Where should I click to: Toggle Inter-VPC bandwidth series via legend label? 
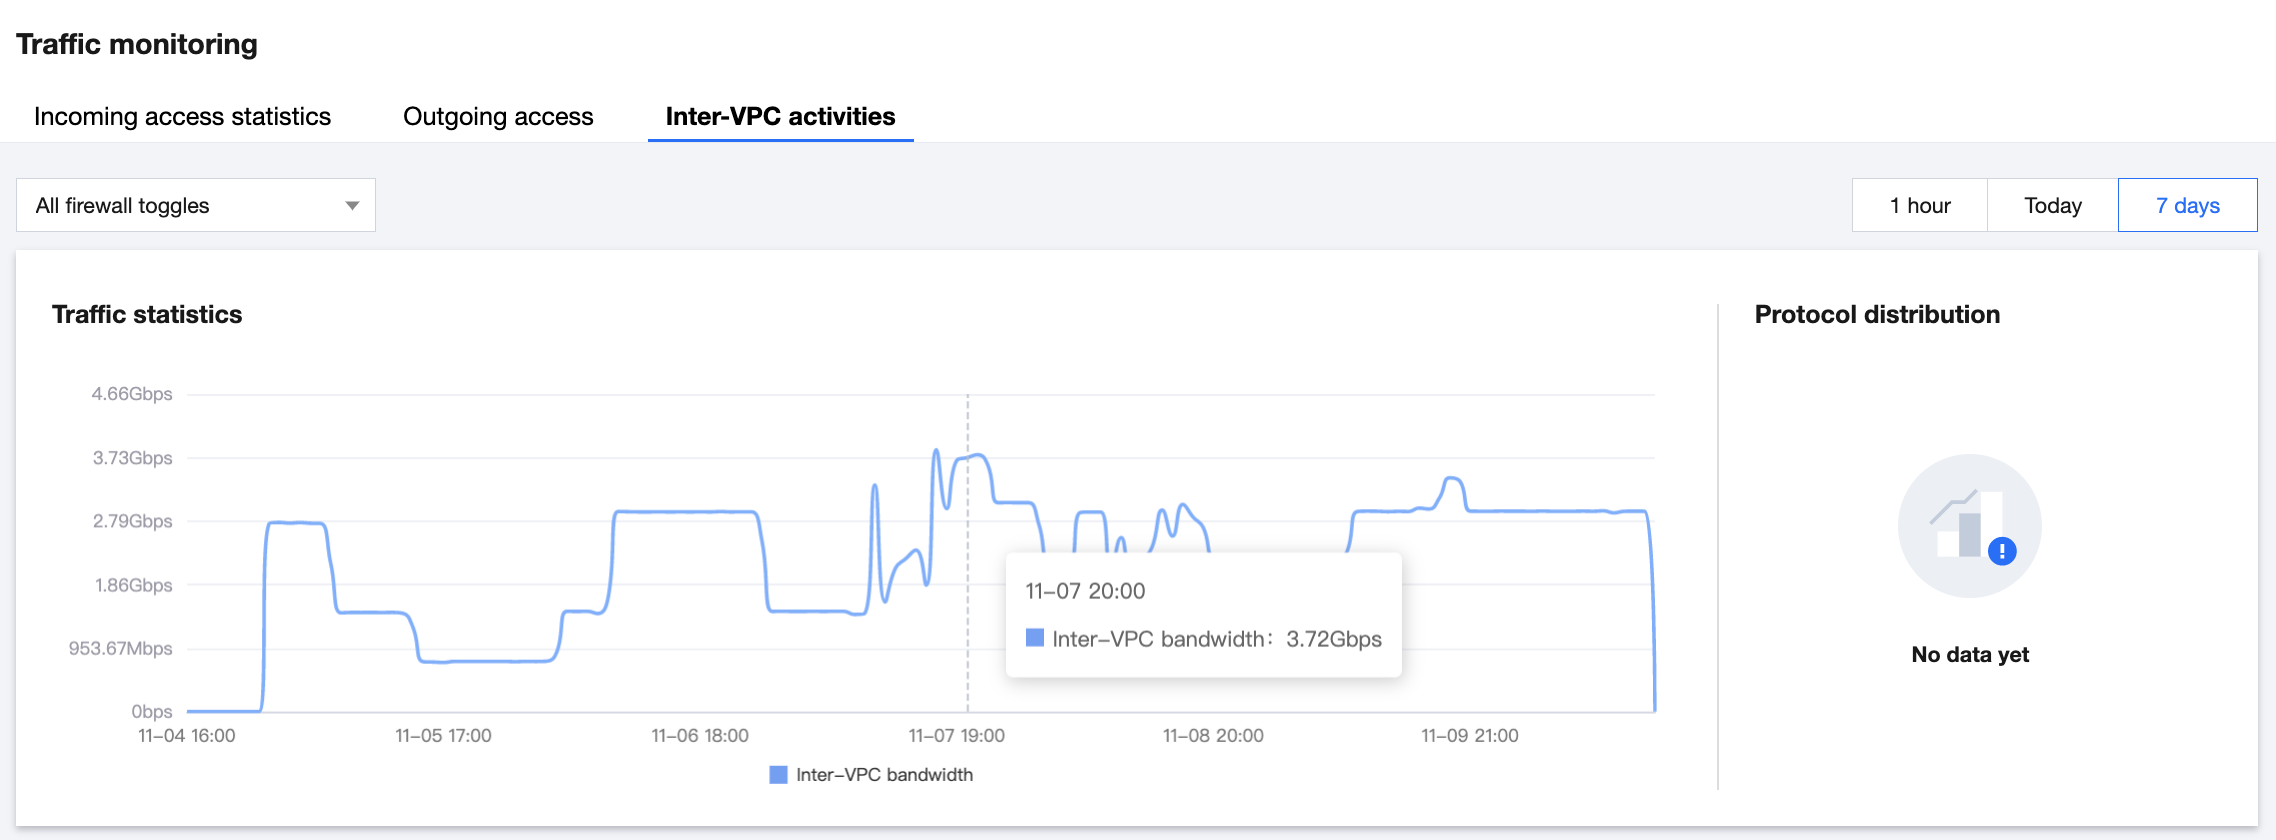[884, 775]
